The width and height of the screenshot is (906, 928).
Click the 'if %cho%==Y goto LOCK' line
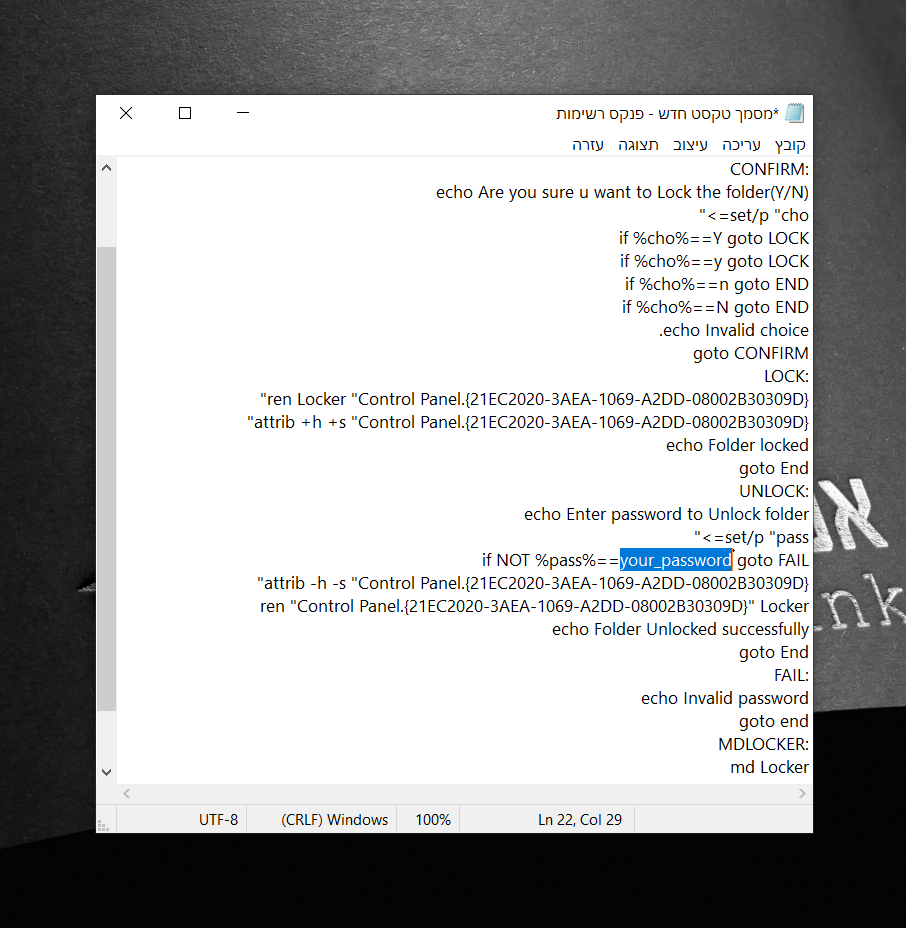[714, 239]
